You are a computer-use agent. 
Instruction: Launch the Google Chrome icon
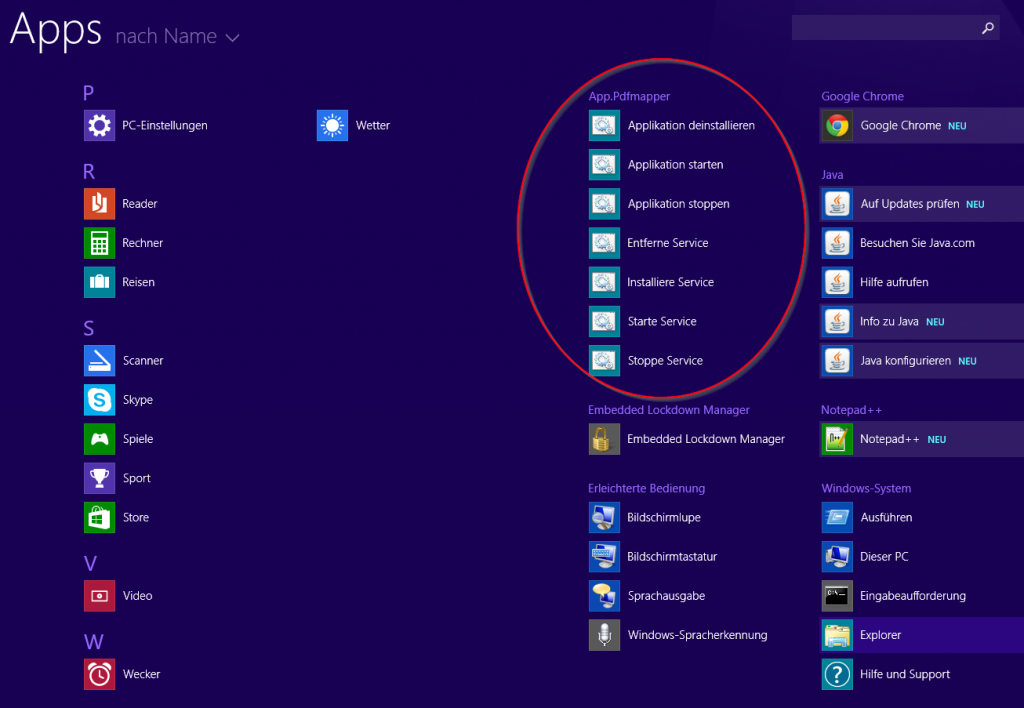(837, 125)
